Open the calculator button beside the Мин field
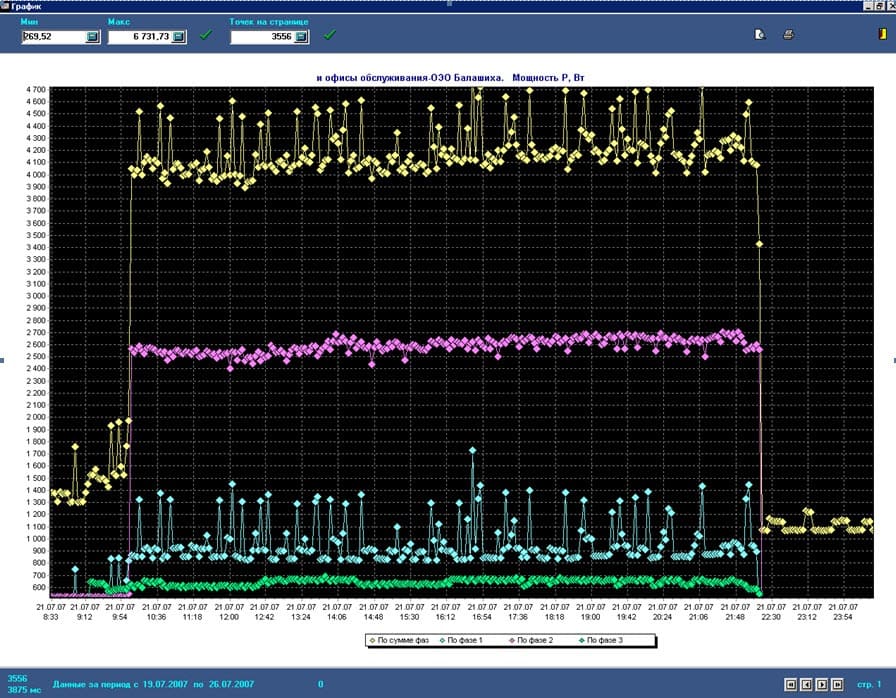Image resolution: width=896 pixels, height=698 pixels. (92, 37)
